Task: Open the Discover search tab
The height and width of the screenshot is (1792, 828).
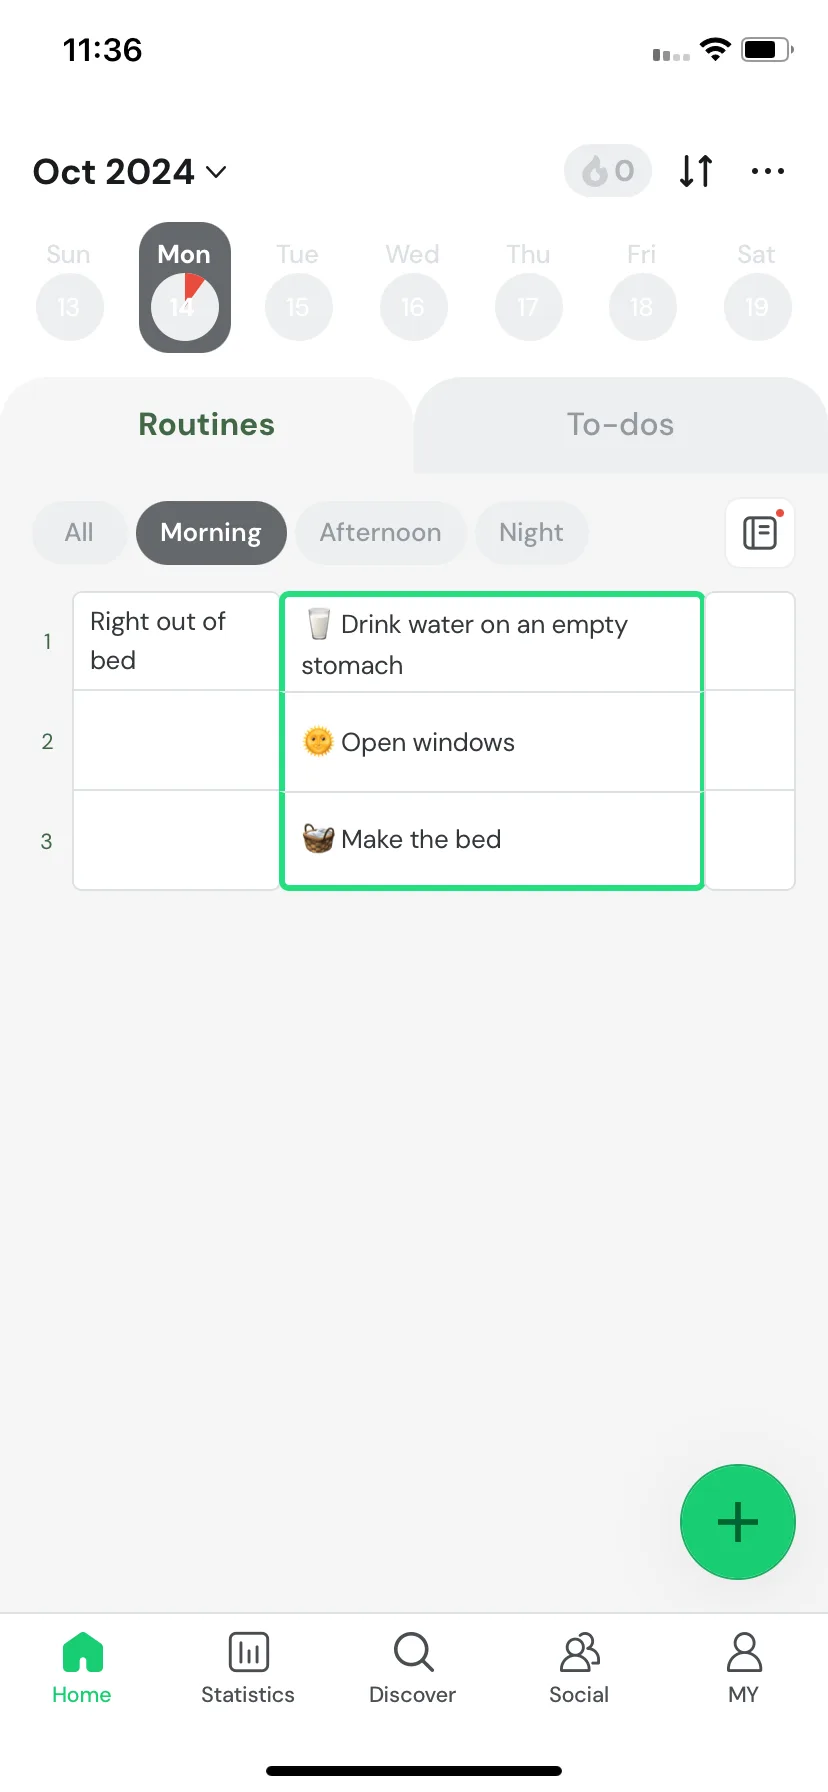Action: (x=413, y=1669)
